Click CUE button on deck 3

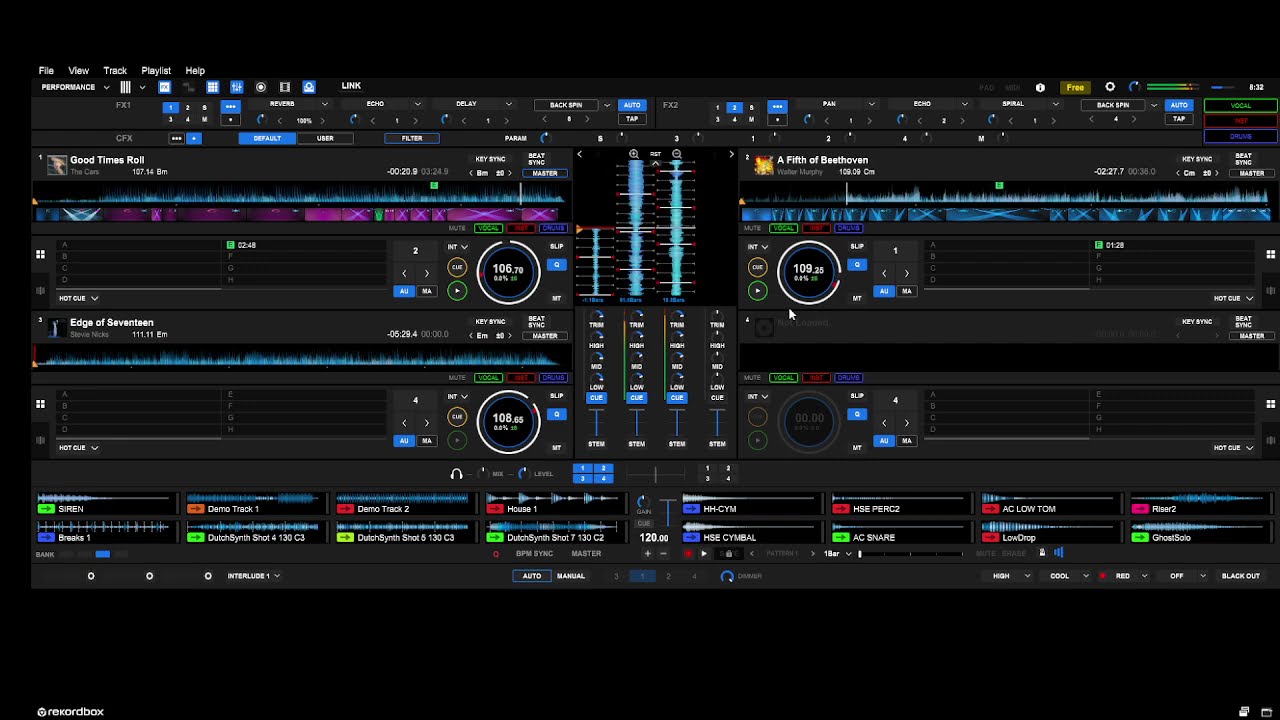click(x=457, y=417)
